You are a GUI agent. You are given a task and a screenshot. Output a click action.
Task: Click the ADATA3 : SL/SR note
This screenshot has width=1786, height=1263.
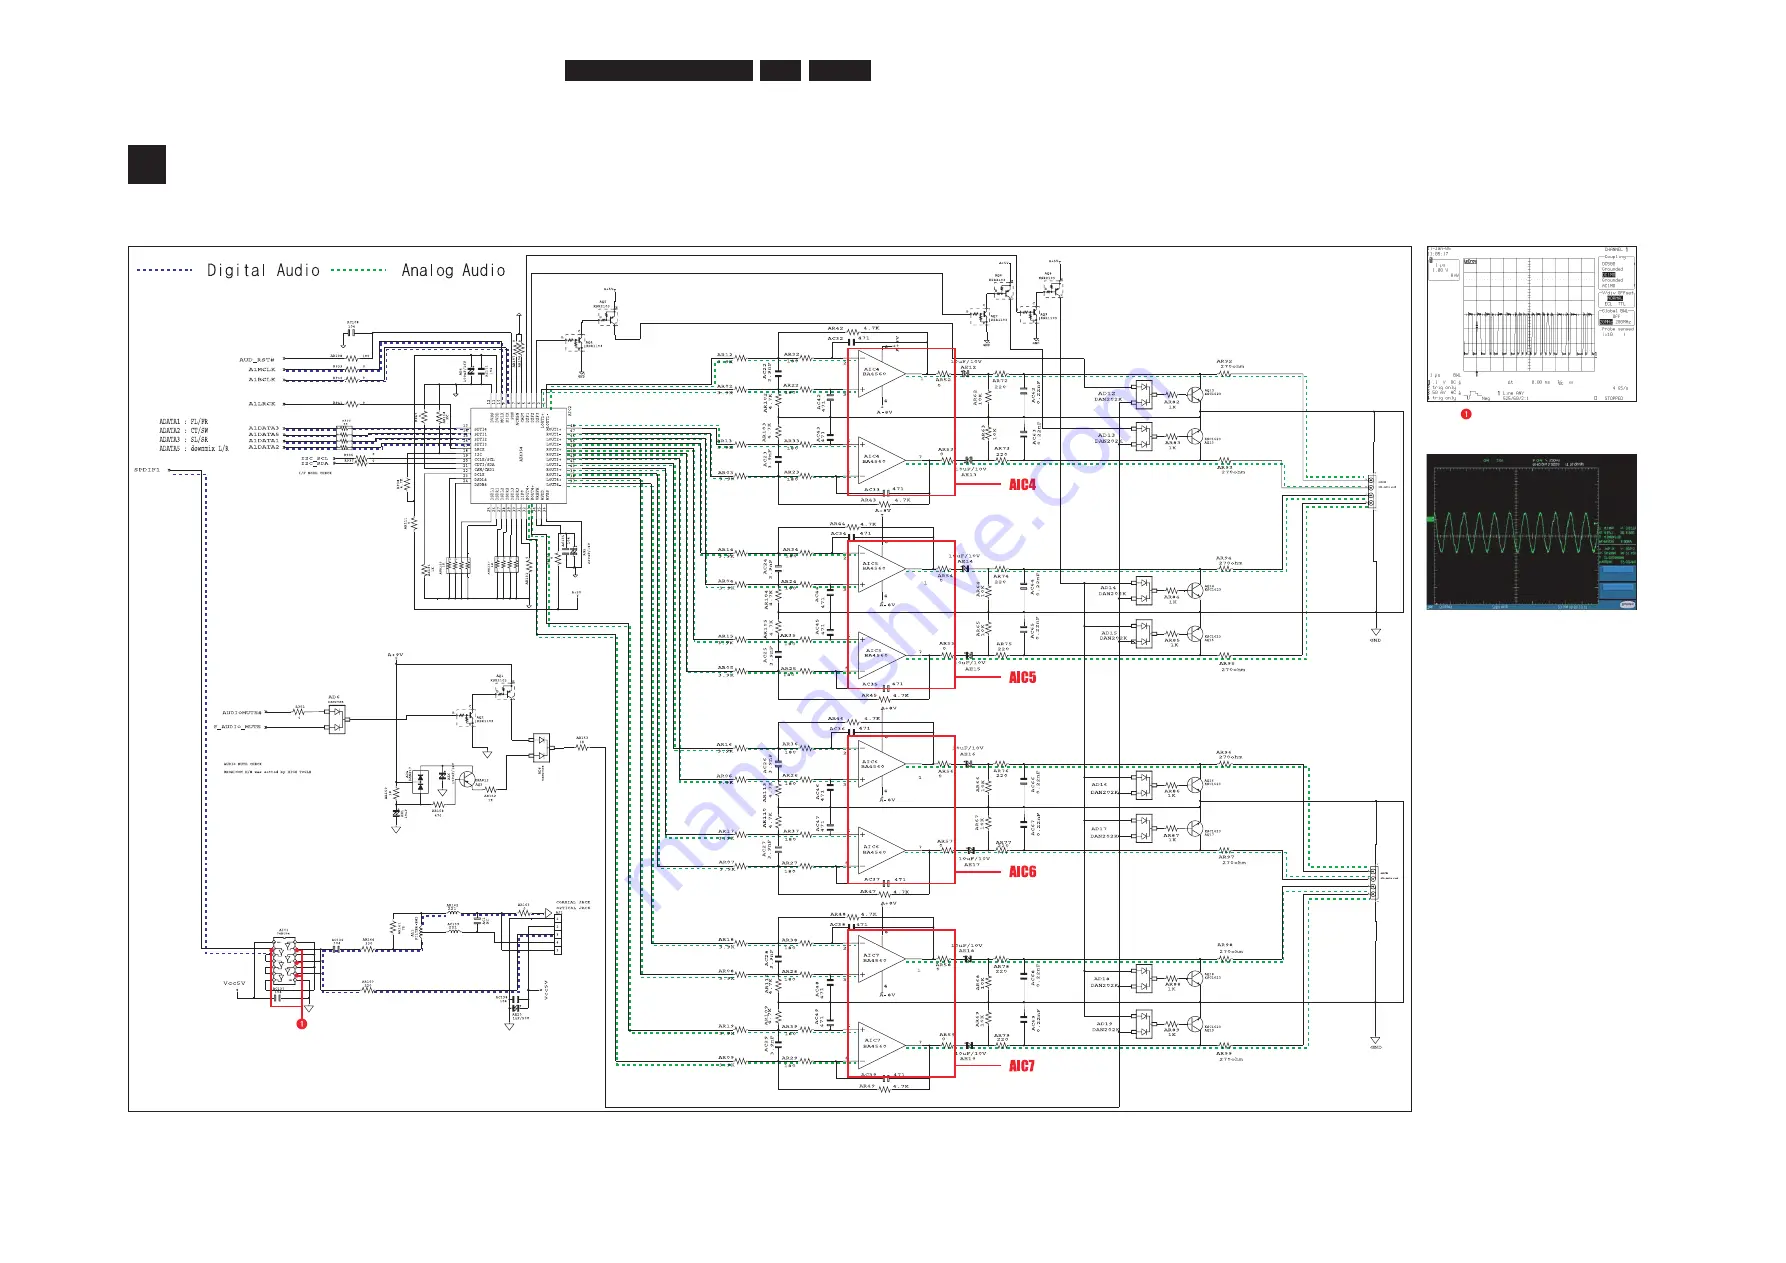[x=184, y=440]
